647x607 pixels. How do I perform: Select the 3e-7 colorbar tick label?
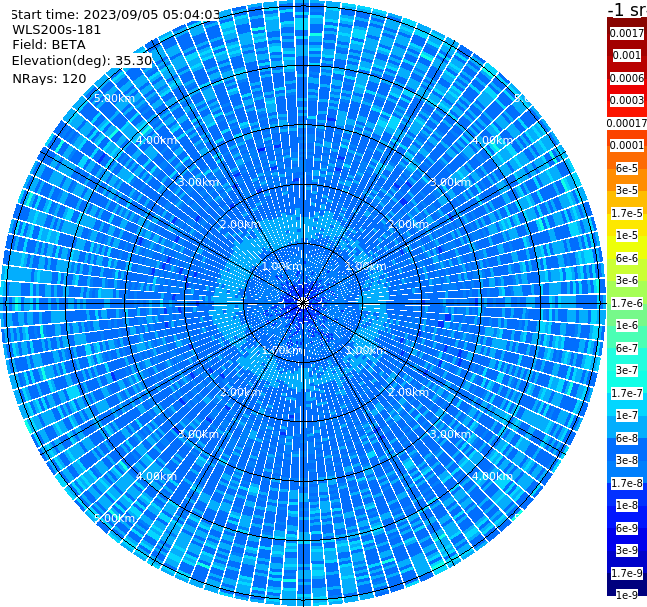click(x=627, y=370)
